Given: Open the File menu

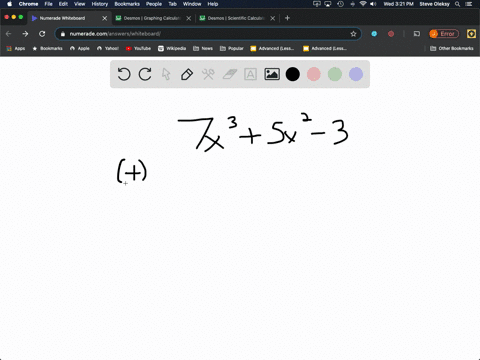Looking at the screenshot, I should [x=49, y=4].
